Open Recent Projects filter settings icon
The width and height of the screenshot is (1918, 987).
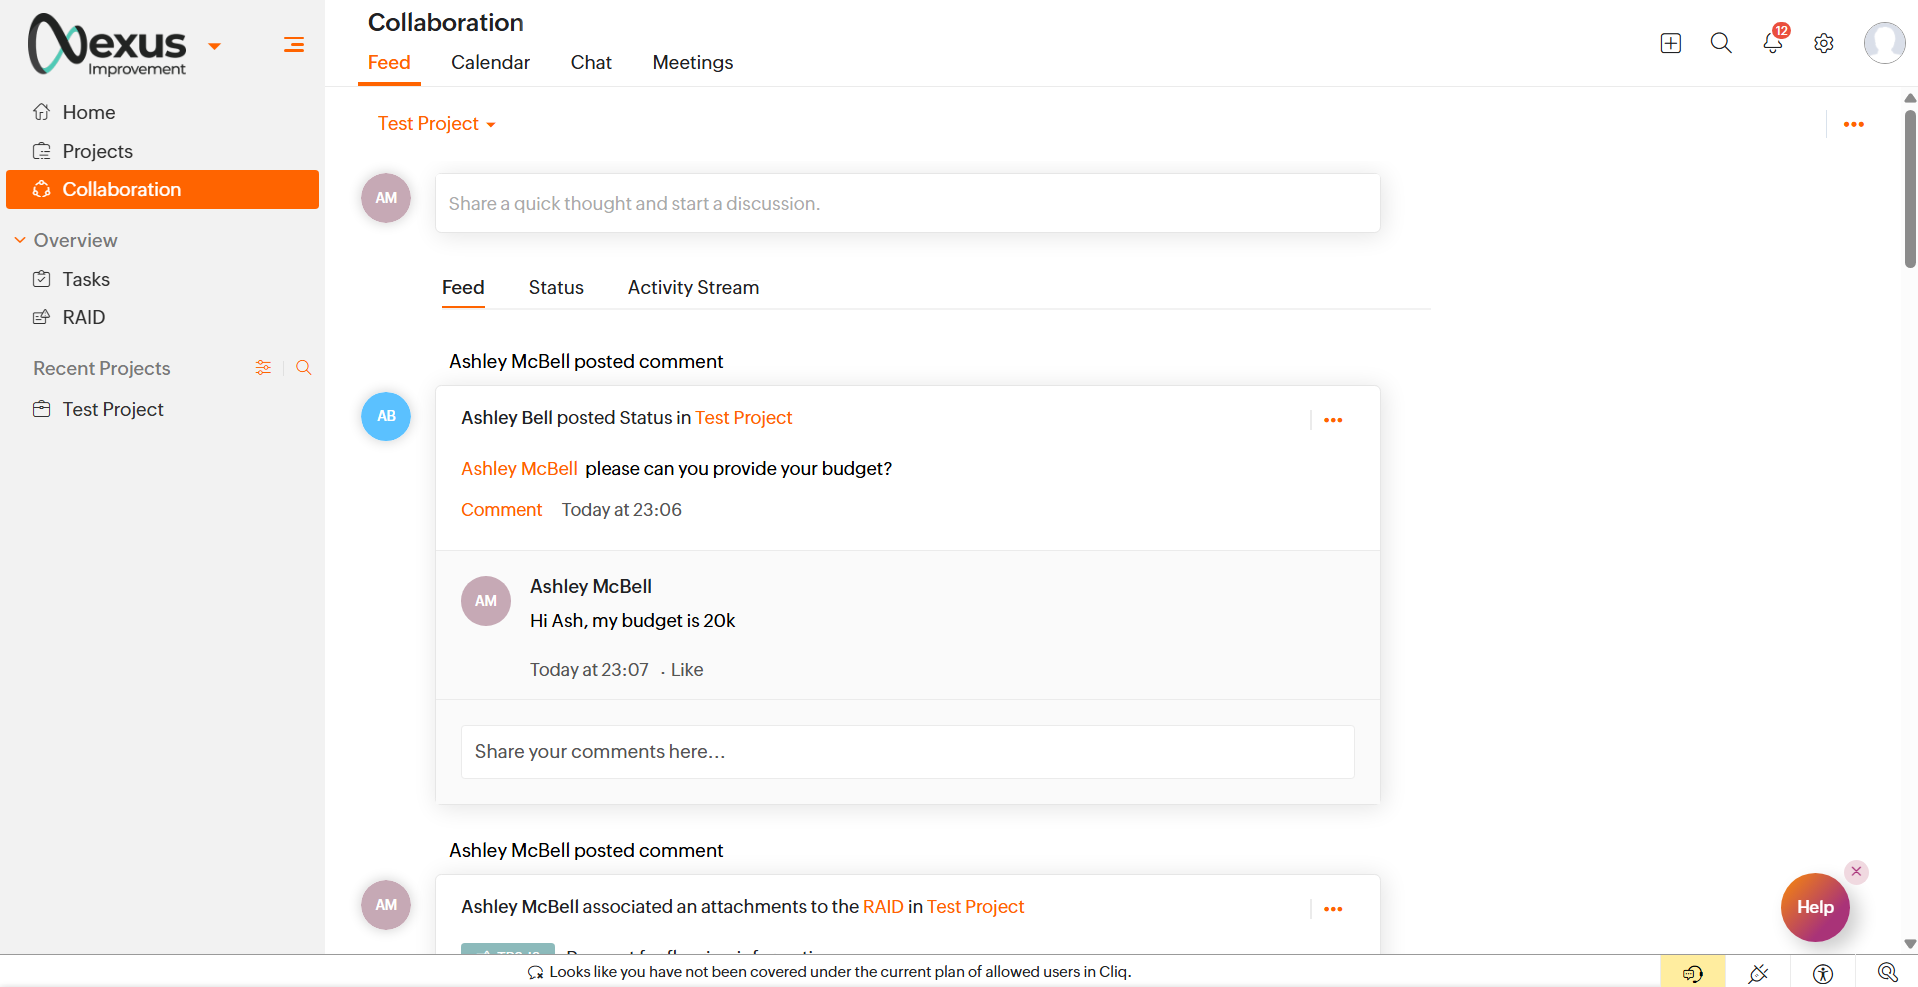point(263,368)
